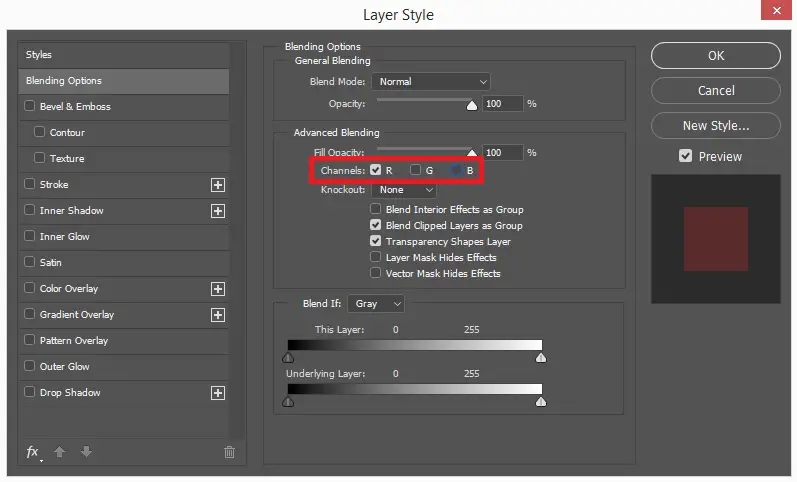Open Satin settings from list label

coord(50,262)
